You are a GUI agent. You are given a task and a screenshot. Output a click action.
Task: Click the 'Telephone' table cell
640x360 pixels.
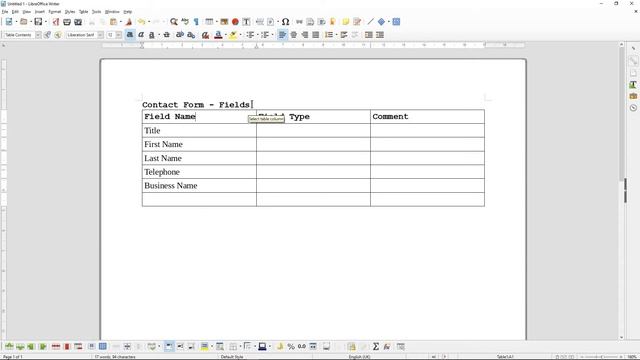pyautogui.click(x=199, y=172)
